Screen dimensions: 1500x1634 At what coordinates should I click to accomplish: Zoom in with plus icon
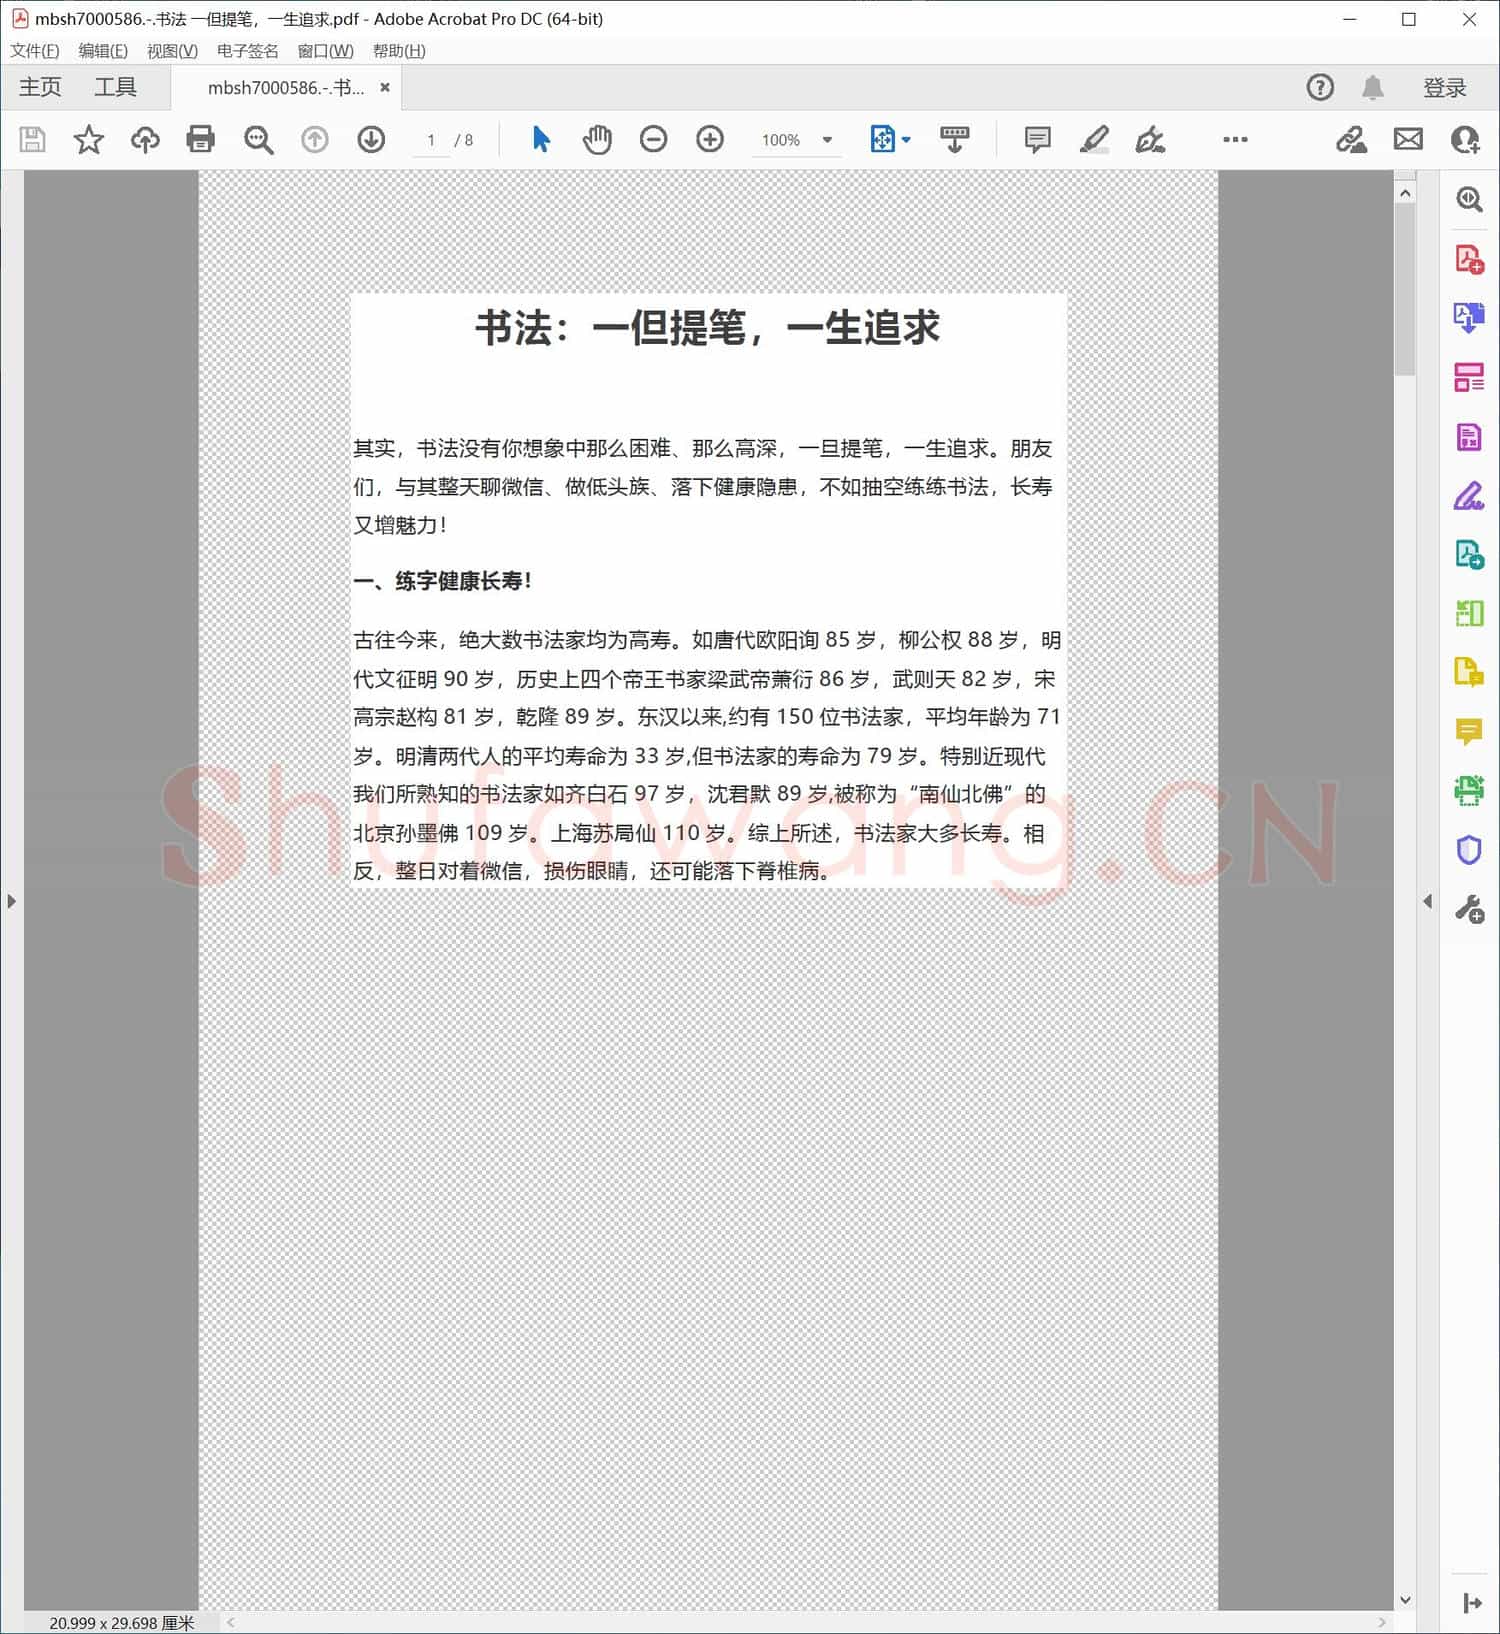coord(710,139)
